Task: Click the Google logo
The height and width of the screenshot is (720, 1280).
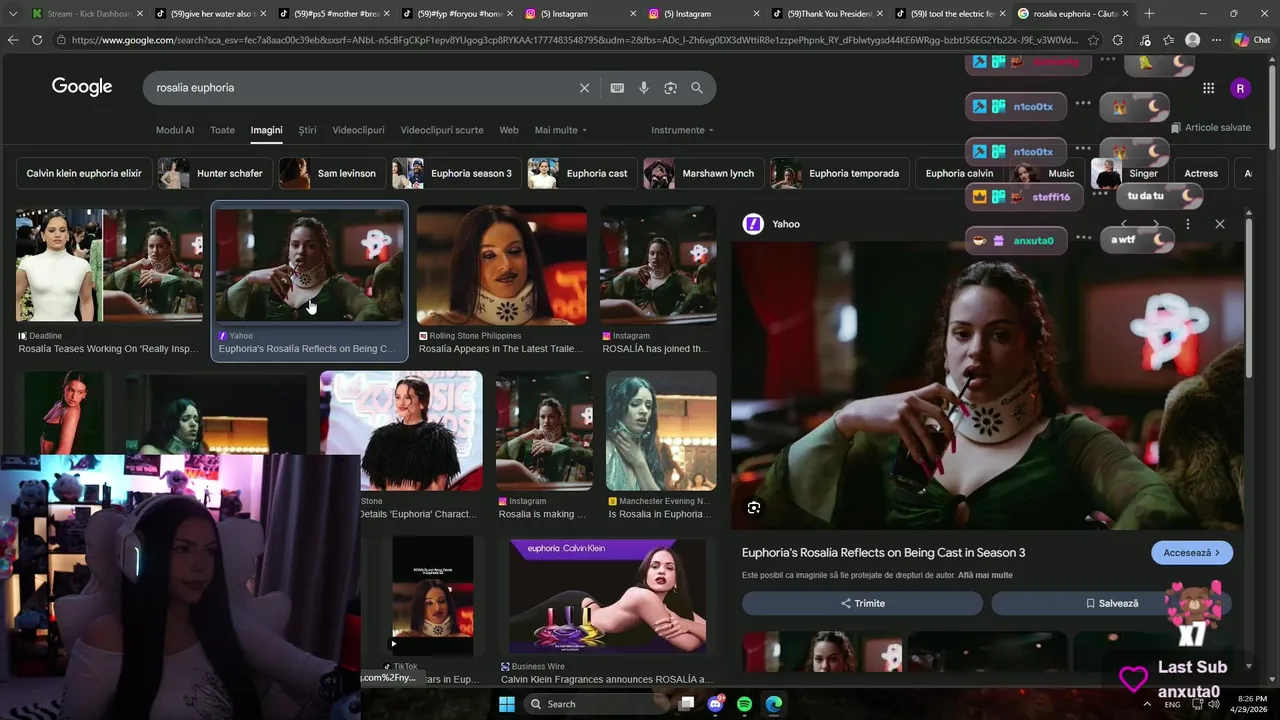Action: [x=82, y=87]
